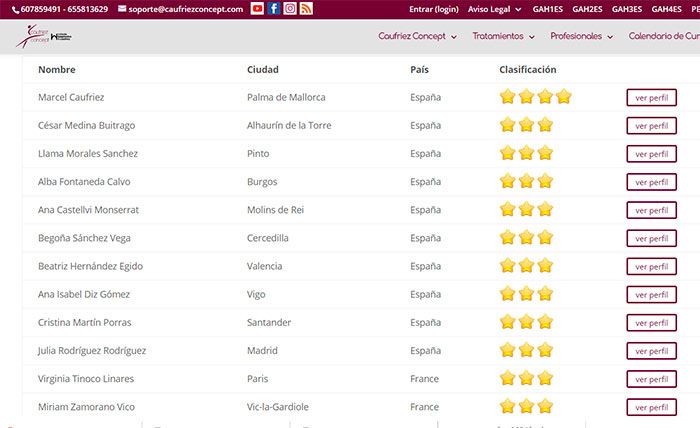Viewport: 700px width, 428px height.
Task: Open the Instagram social icon
Action: pos(290,9)
